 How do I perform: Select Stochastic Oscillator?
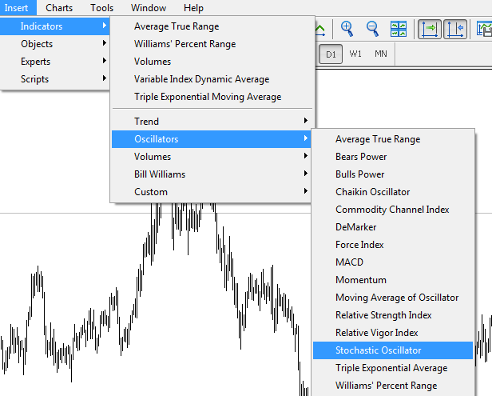(393, 350)
